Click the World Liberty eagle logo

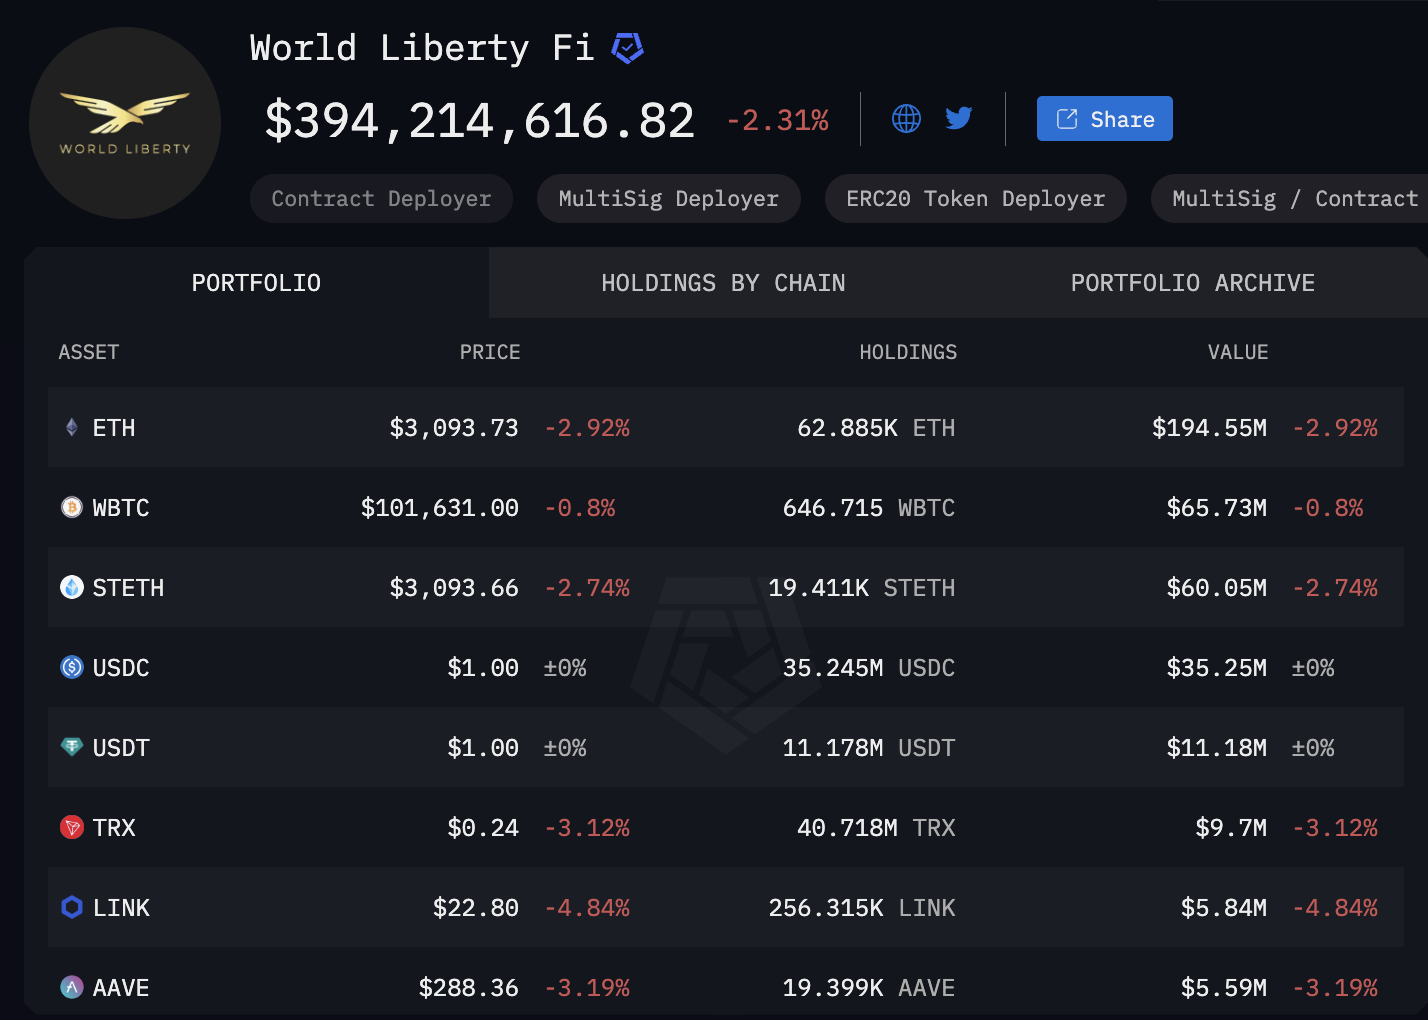(x=125, y=122)
